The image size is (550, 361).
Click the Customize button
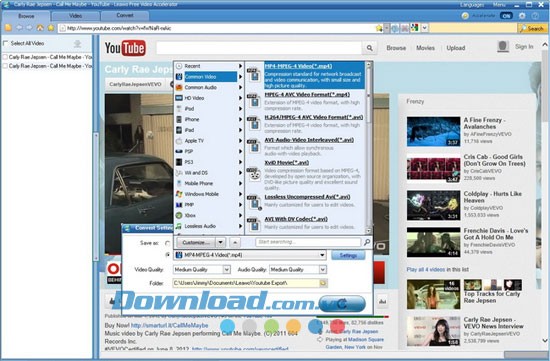pyautogui.click(x=196, y=242)
